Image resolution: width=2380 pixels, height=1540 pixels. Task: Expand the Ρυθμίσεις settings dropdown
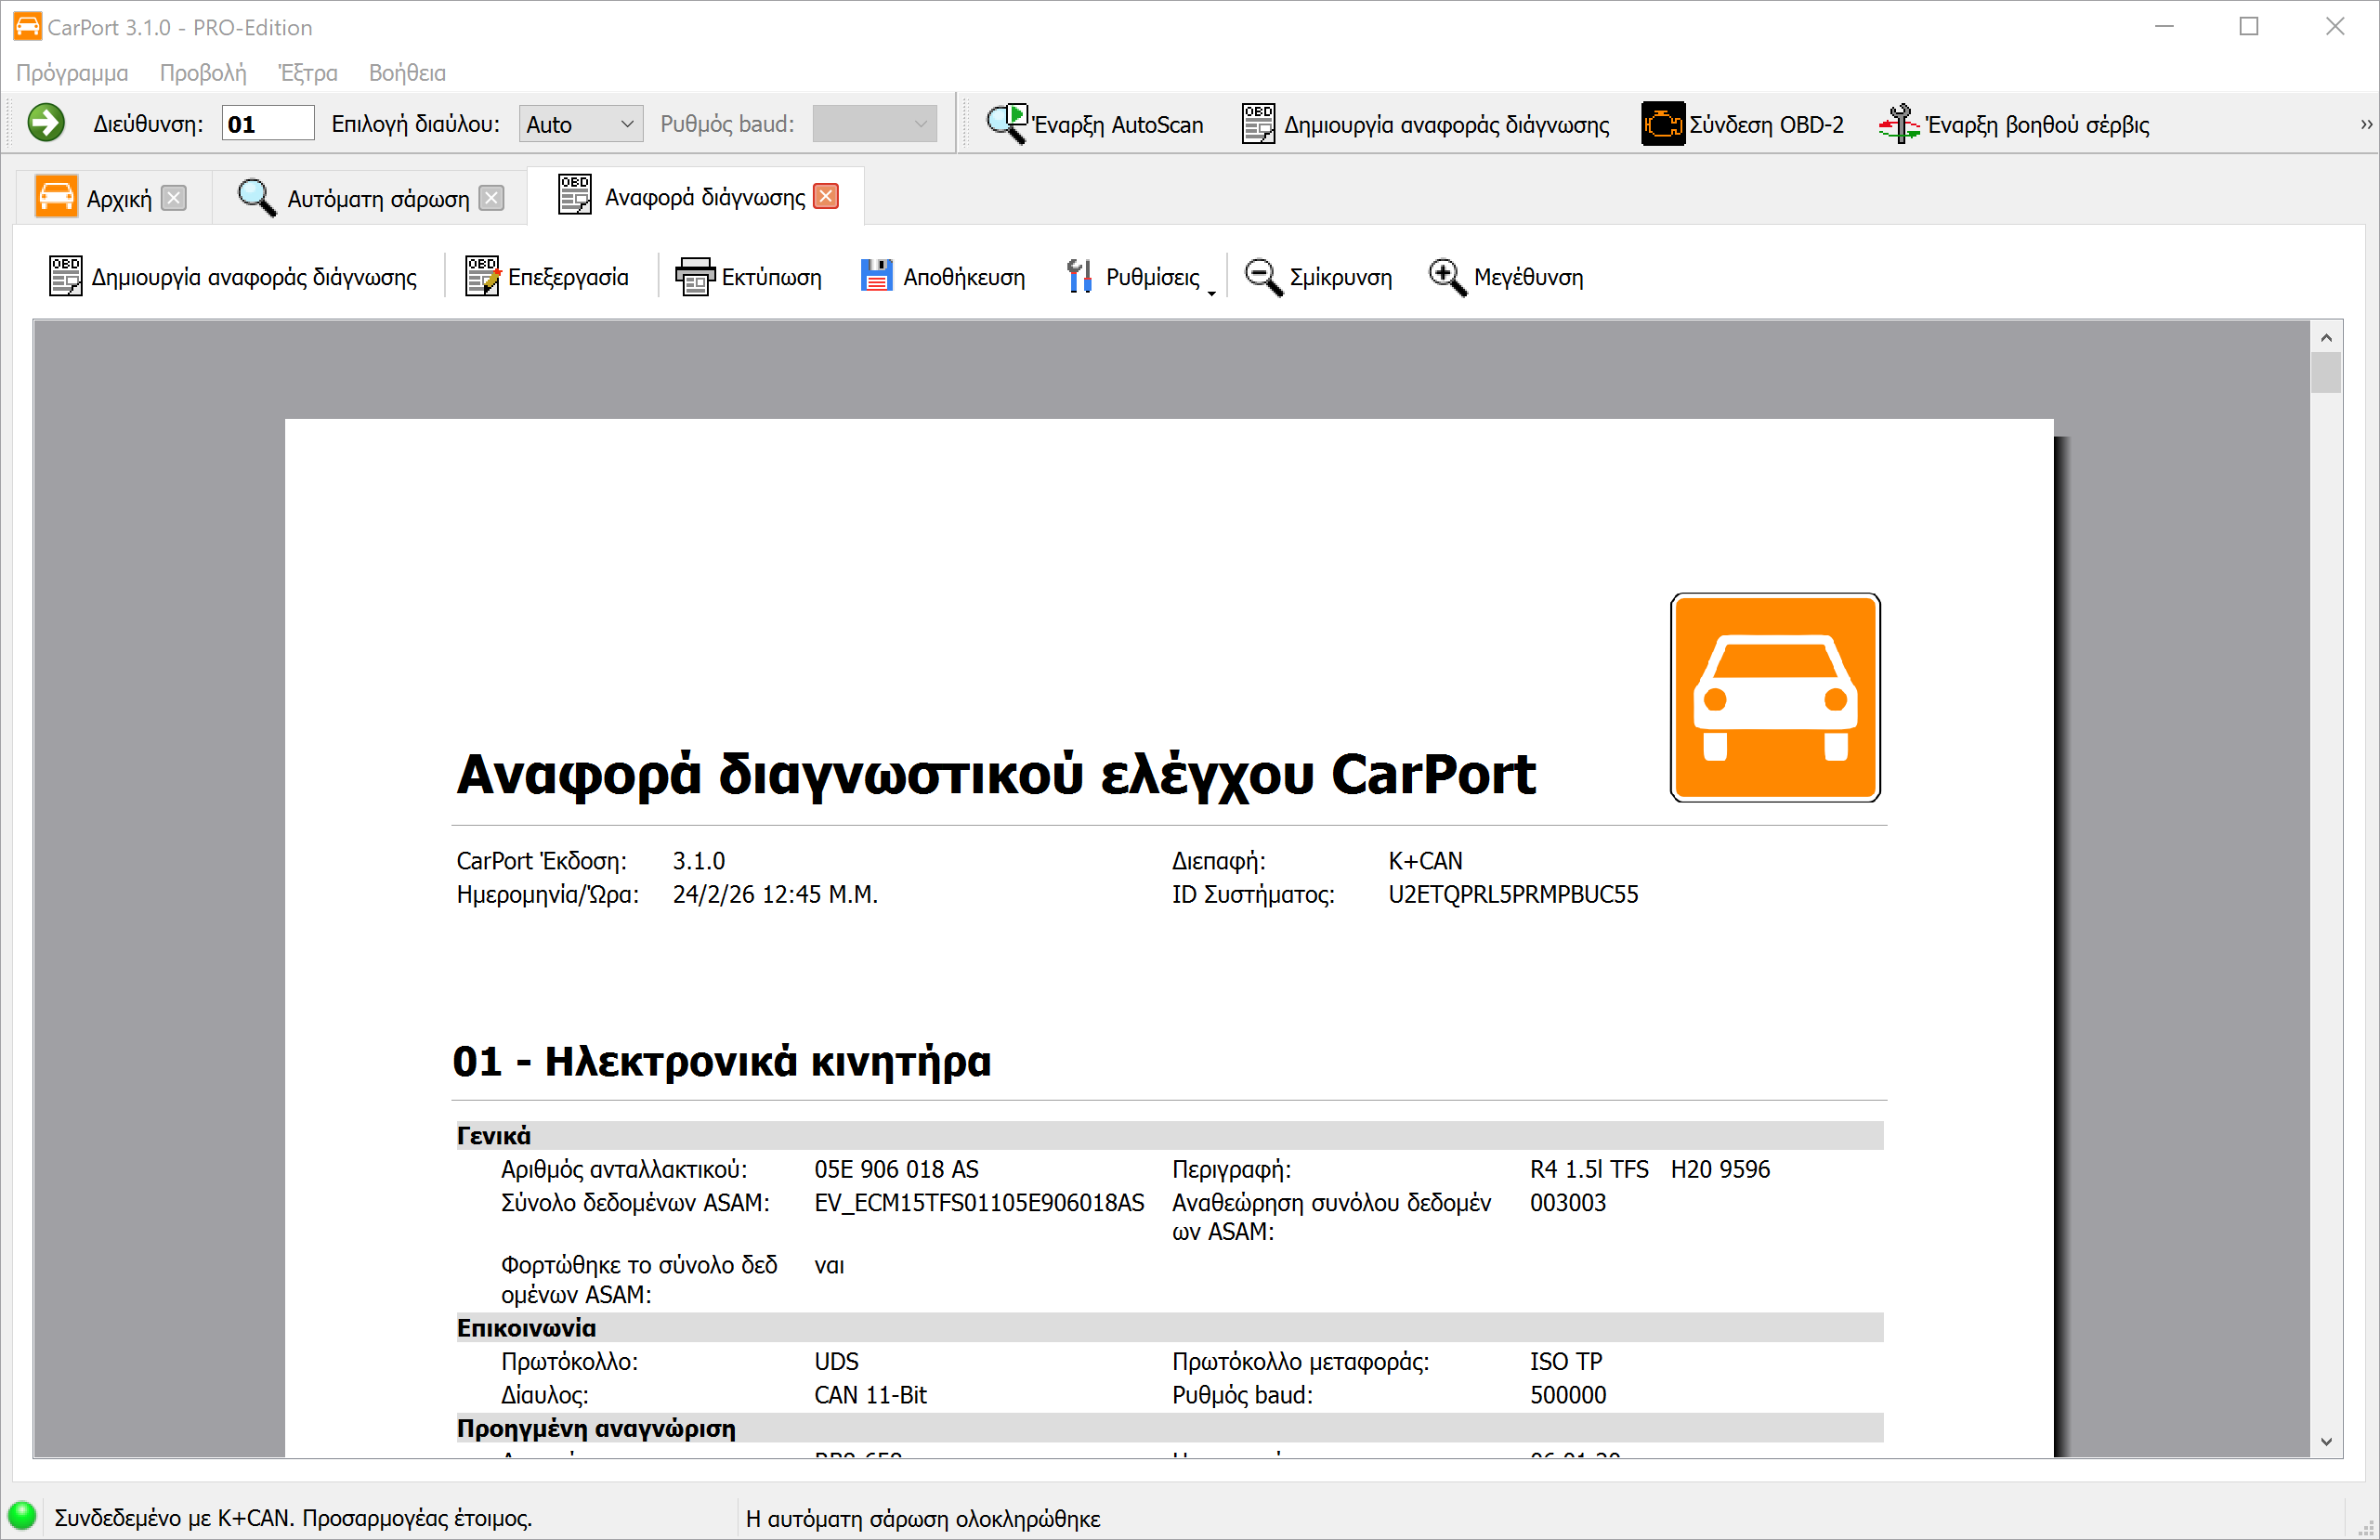tap(1211, 291)
